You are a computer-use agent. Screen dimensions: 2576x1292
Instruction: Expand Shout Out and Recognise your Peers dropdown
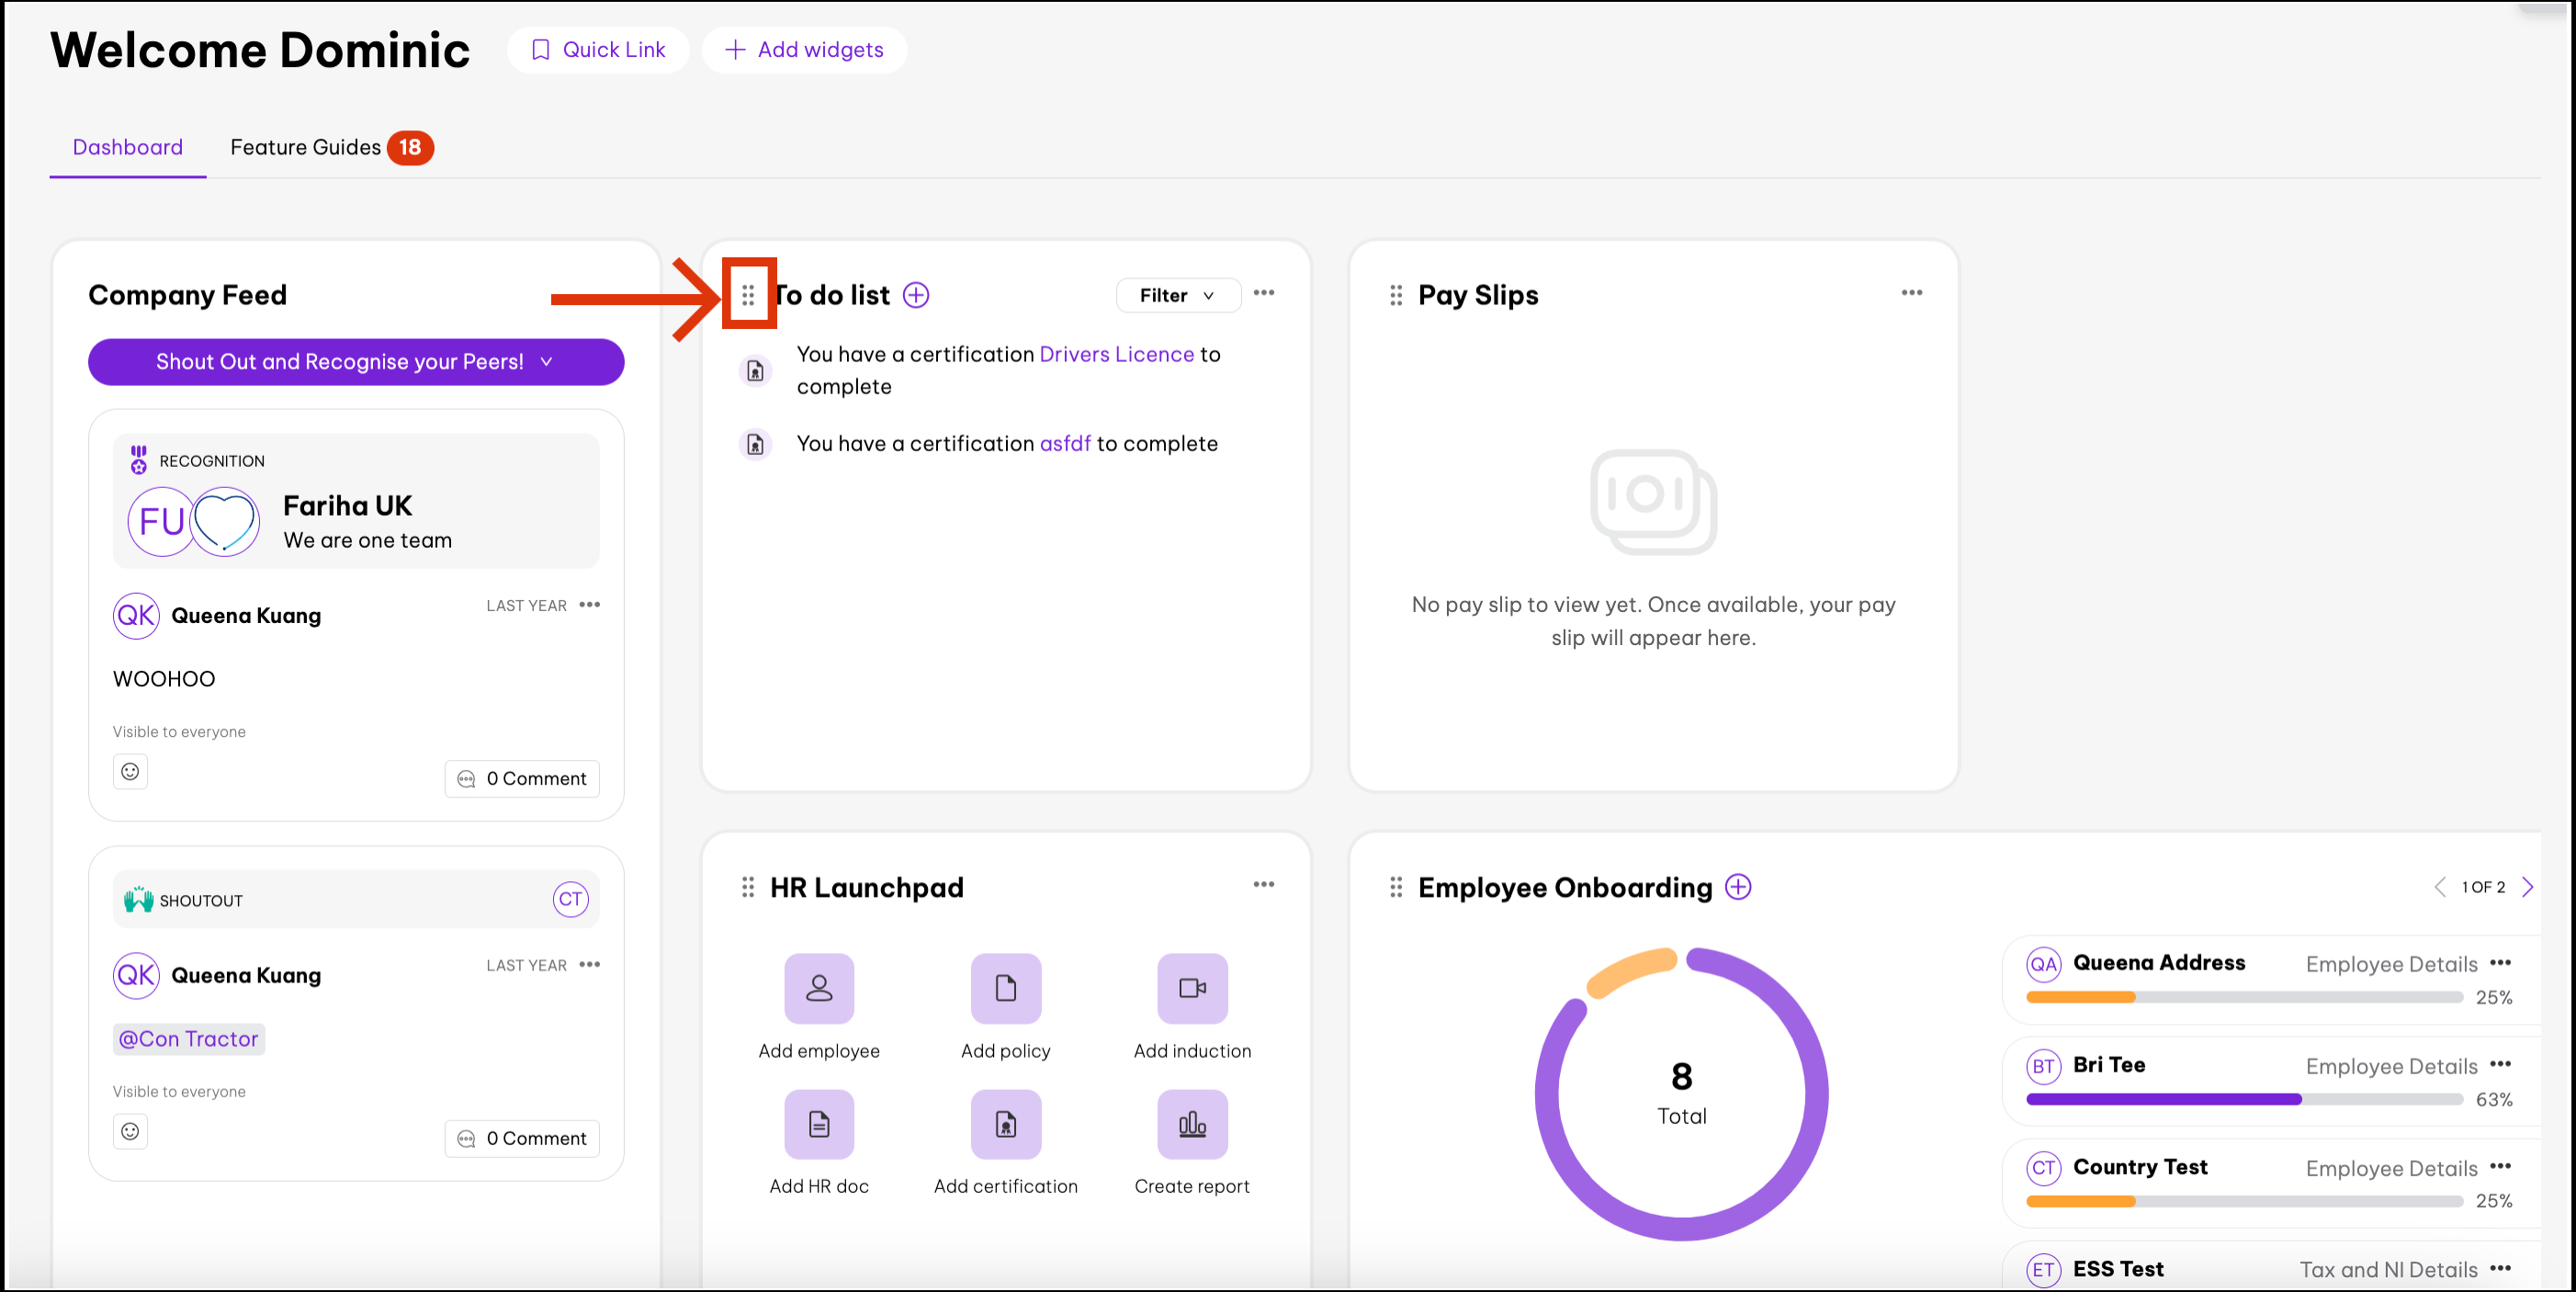[355, 362]
